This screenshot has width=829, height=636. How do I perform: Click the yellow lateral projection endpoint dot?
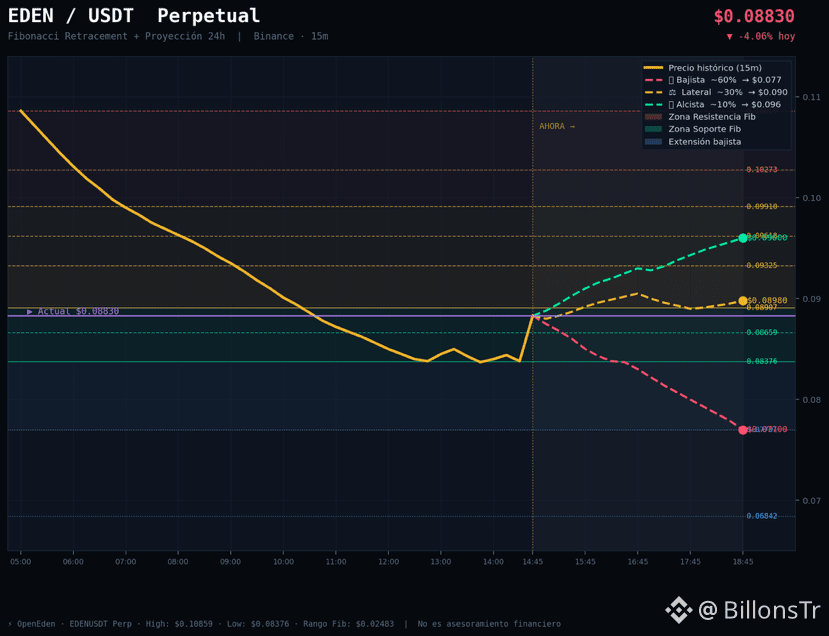743,301
